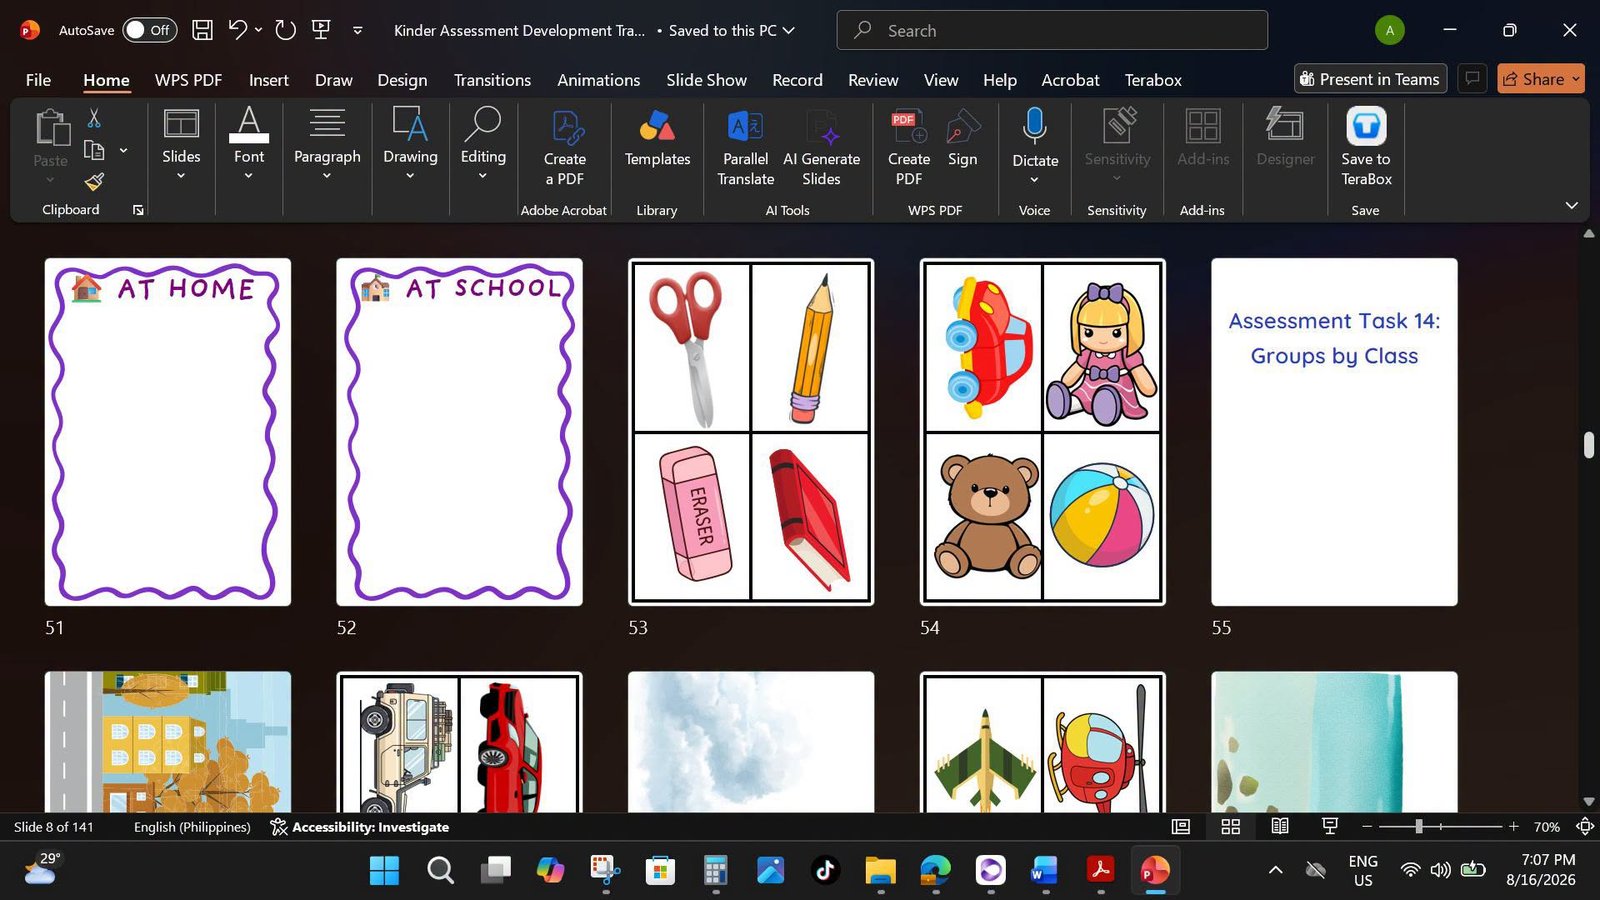This screenshot has width=1600, height=900.
Task: Click the Copy icon in Clipboard group
Action: click(x=94, y=150)
